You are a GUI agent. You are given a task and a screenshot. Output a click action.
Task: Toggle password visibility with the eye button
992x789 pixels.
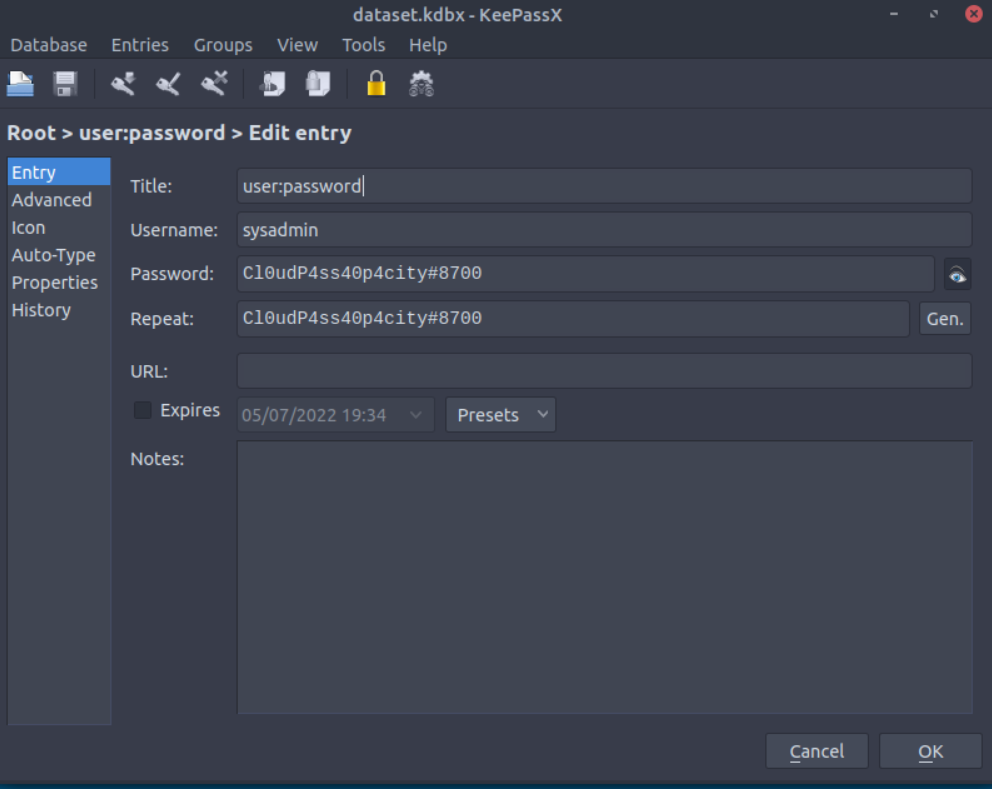pos(957,274)
